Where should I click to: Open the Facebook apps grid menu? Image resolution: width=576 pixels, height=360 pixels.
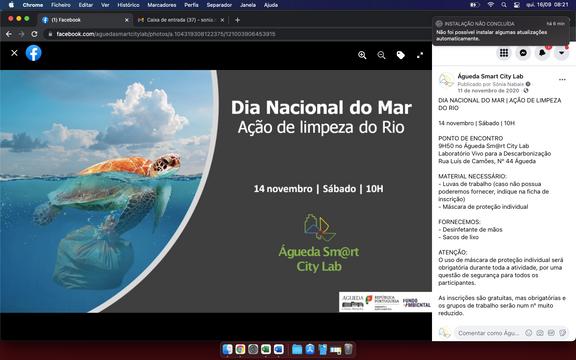504,53
